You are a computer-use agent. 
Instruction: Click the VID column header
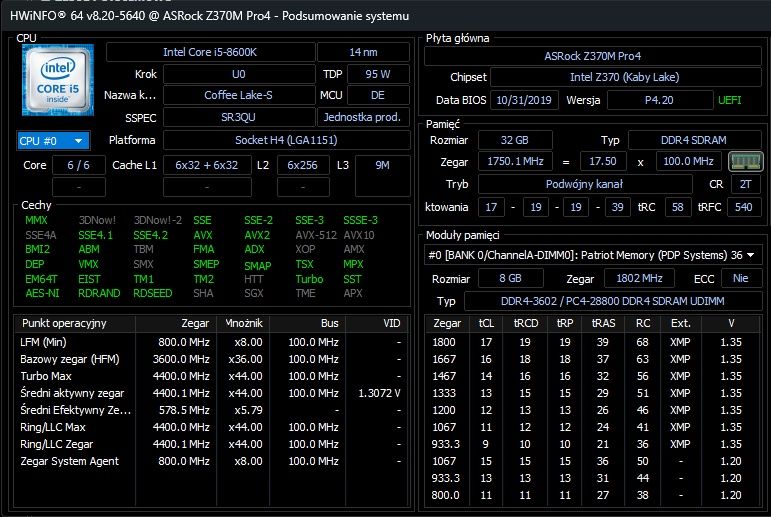click(x=378, y=323)
